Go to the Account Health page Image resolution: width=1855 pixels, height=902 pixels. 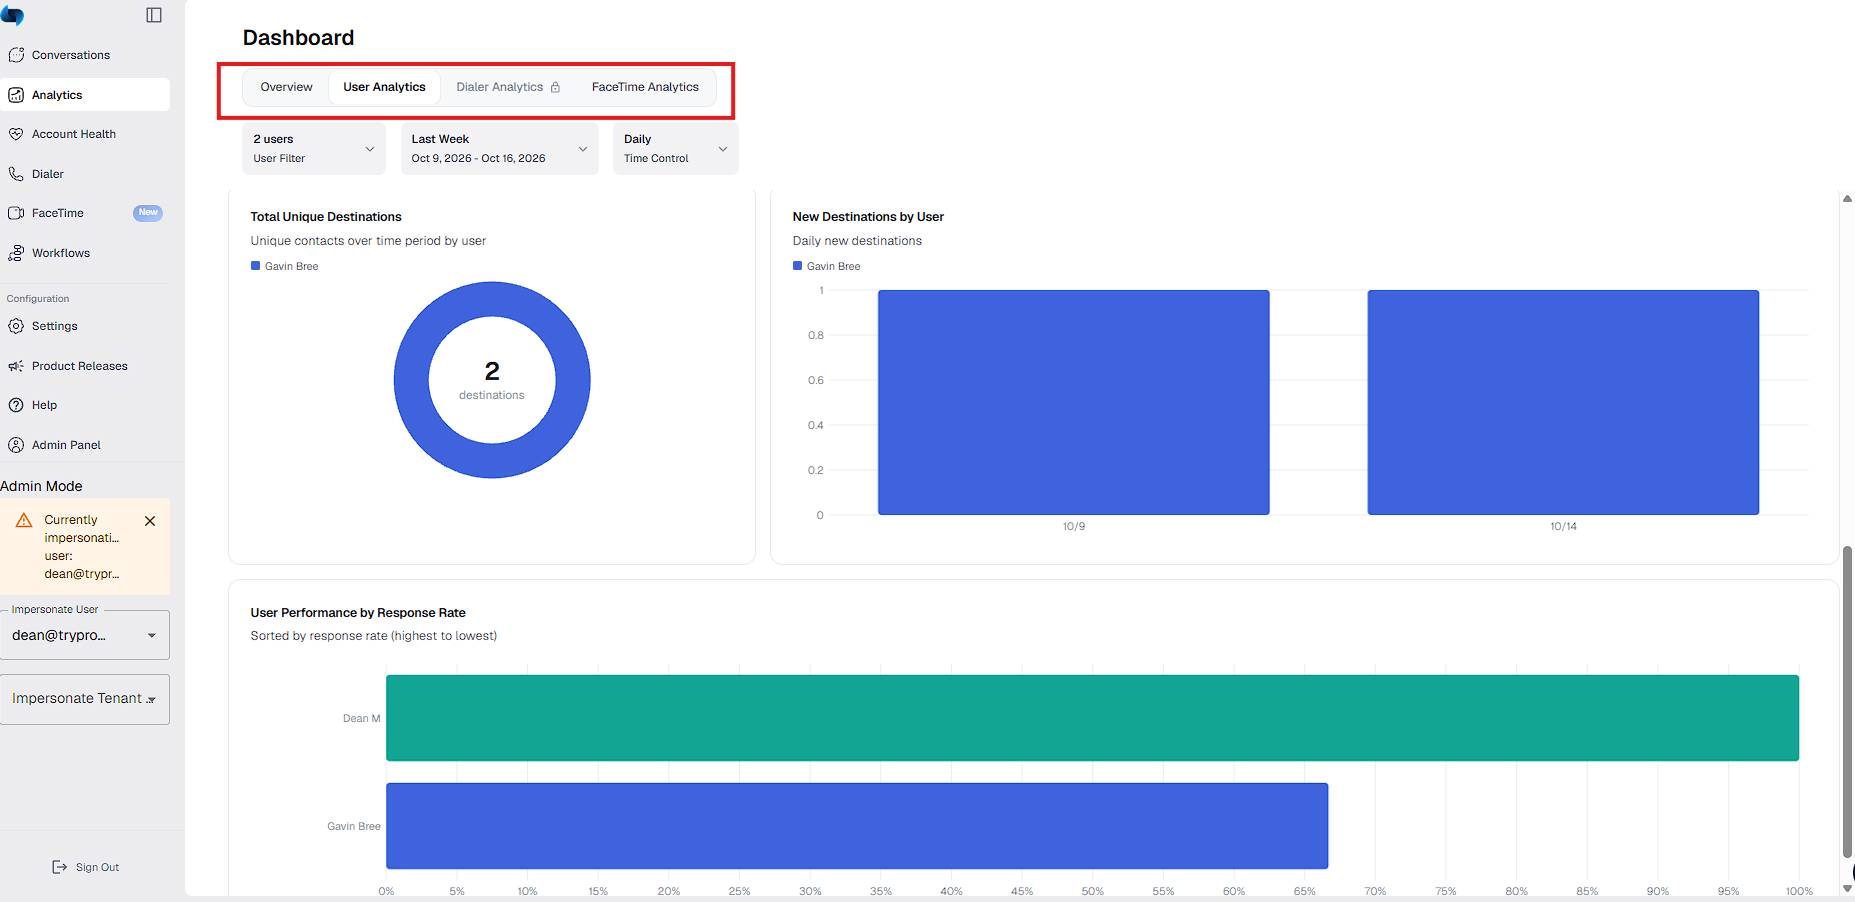point(74,134)
